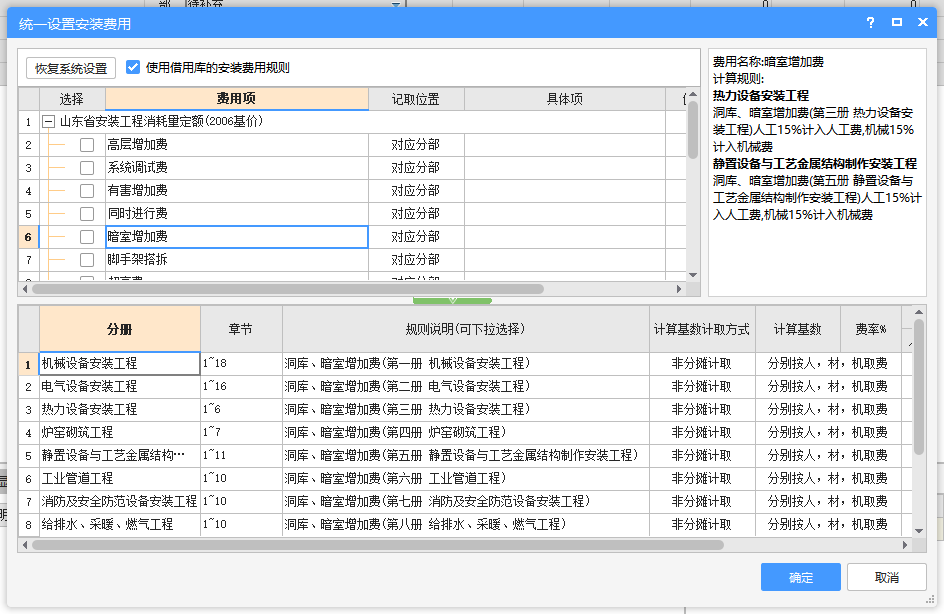This screenshot has width=944, height=614.
Task: Open rule dropdown for 第四册 炉窑砌筑工程
Action: pos(465,432)
